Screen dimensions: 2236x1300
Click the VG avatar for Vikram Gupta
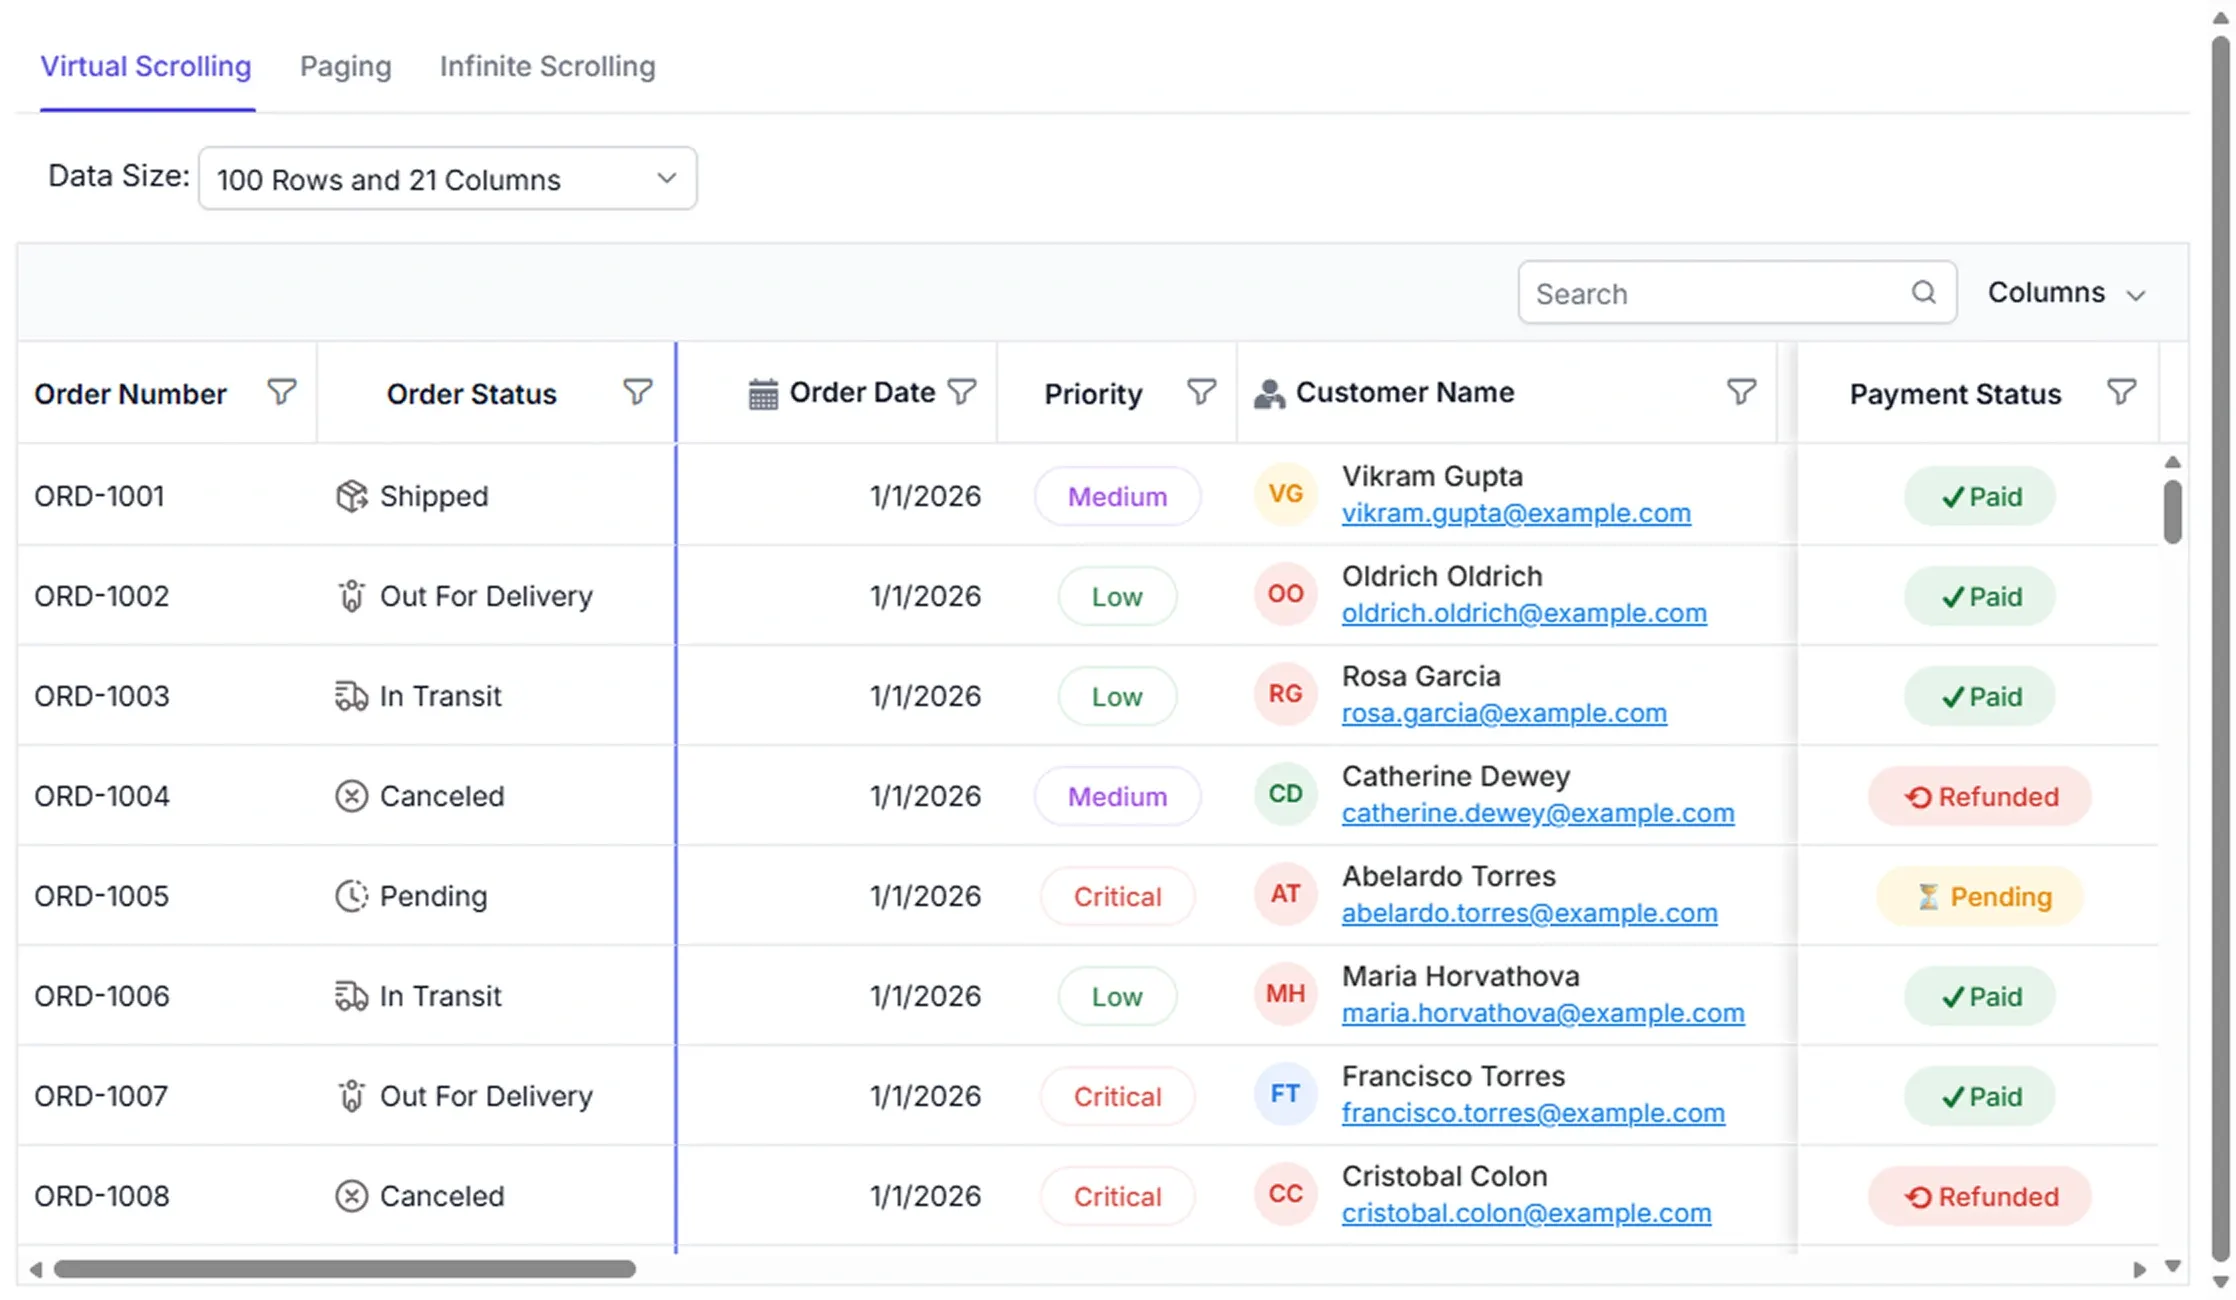coord(1285,494)
